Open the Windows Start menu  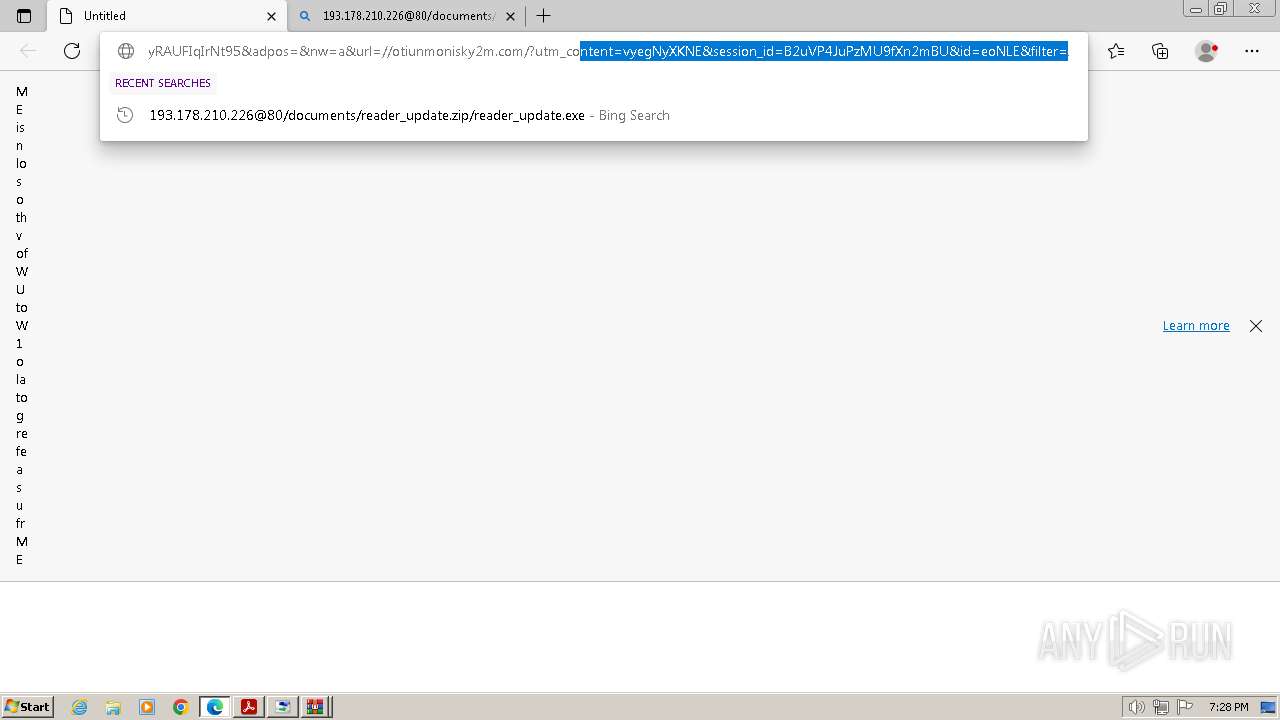28,707
